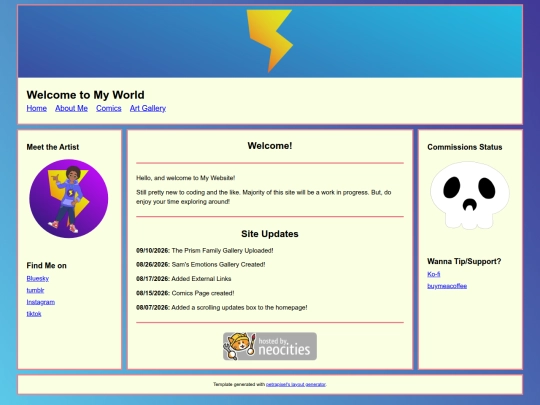This screenshot has width=540, height=405.
Task: Open the Instagram link
Action: (x=41, y=302)
